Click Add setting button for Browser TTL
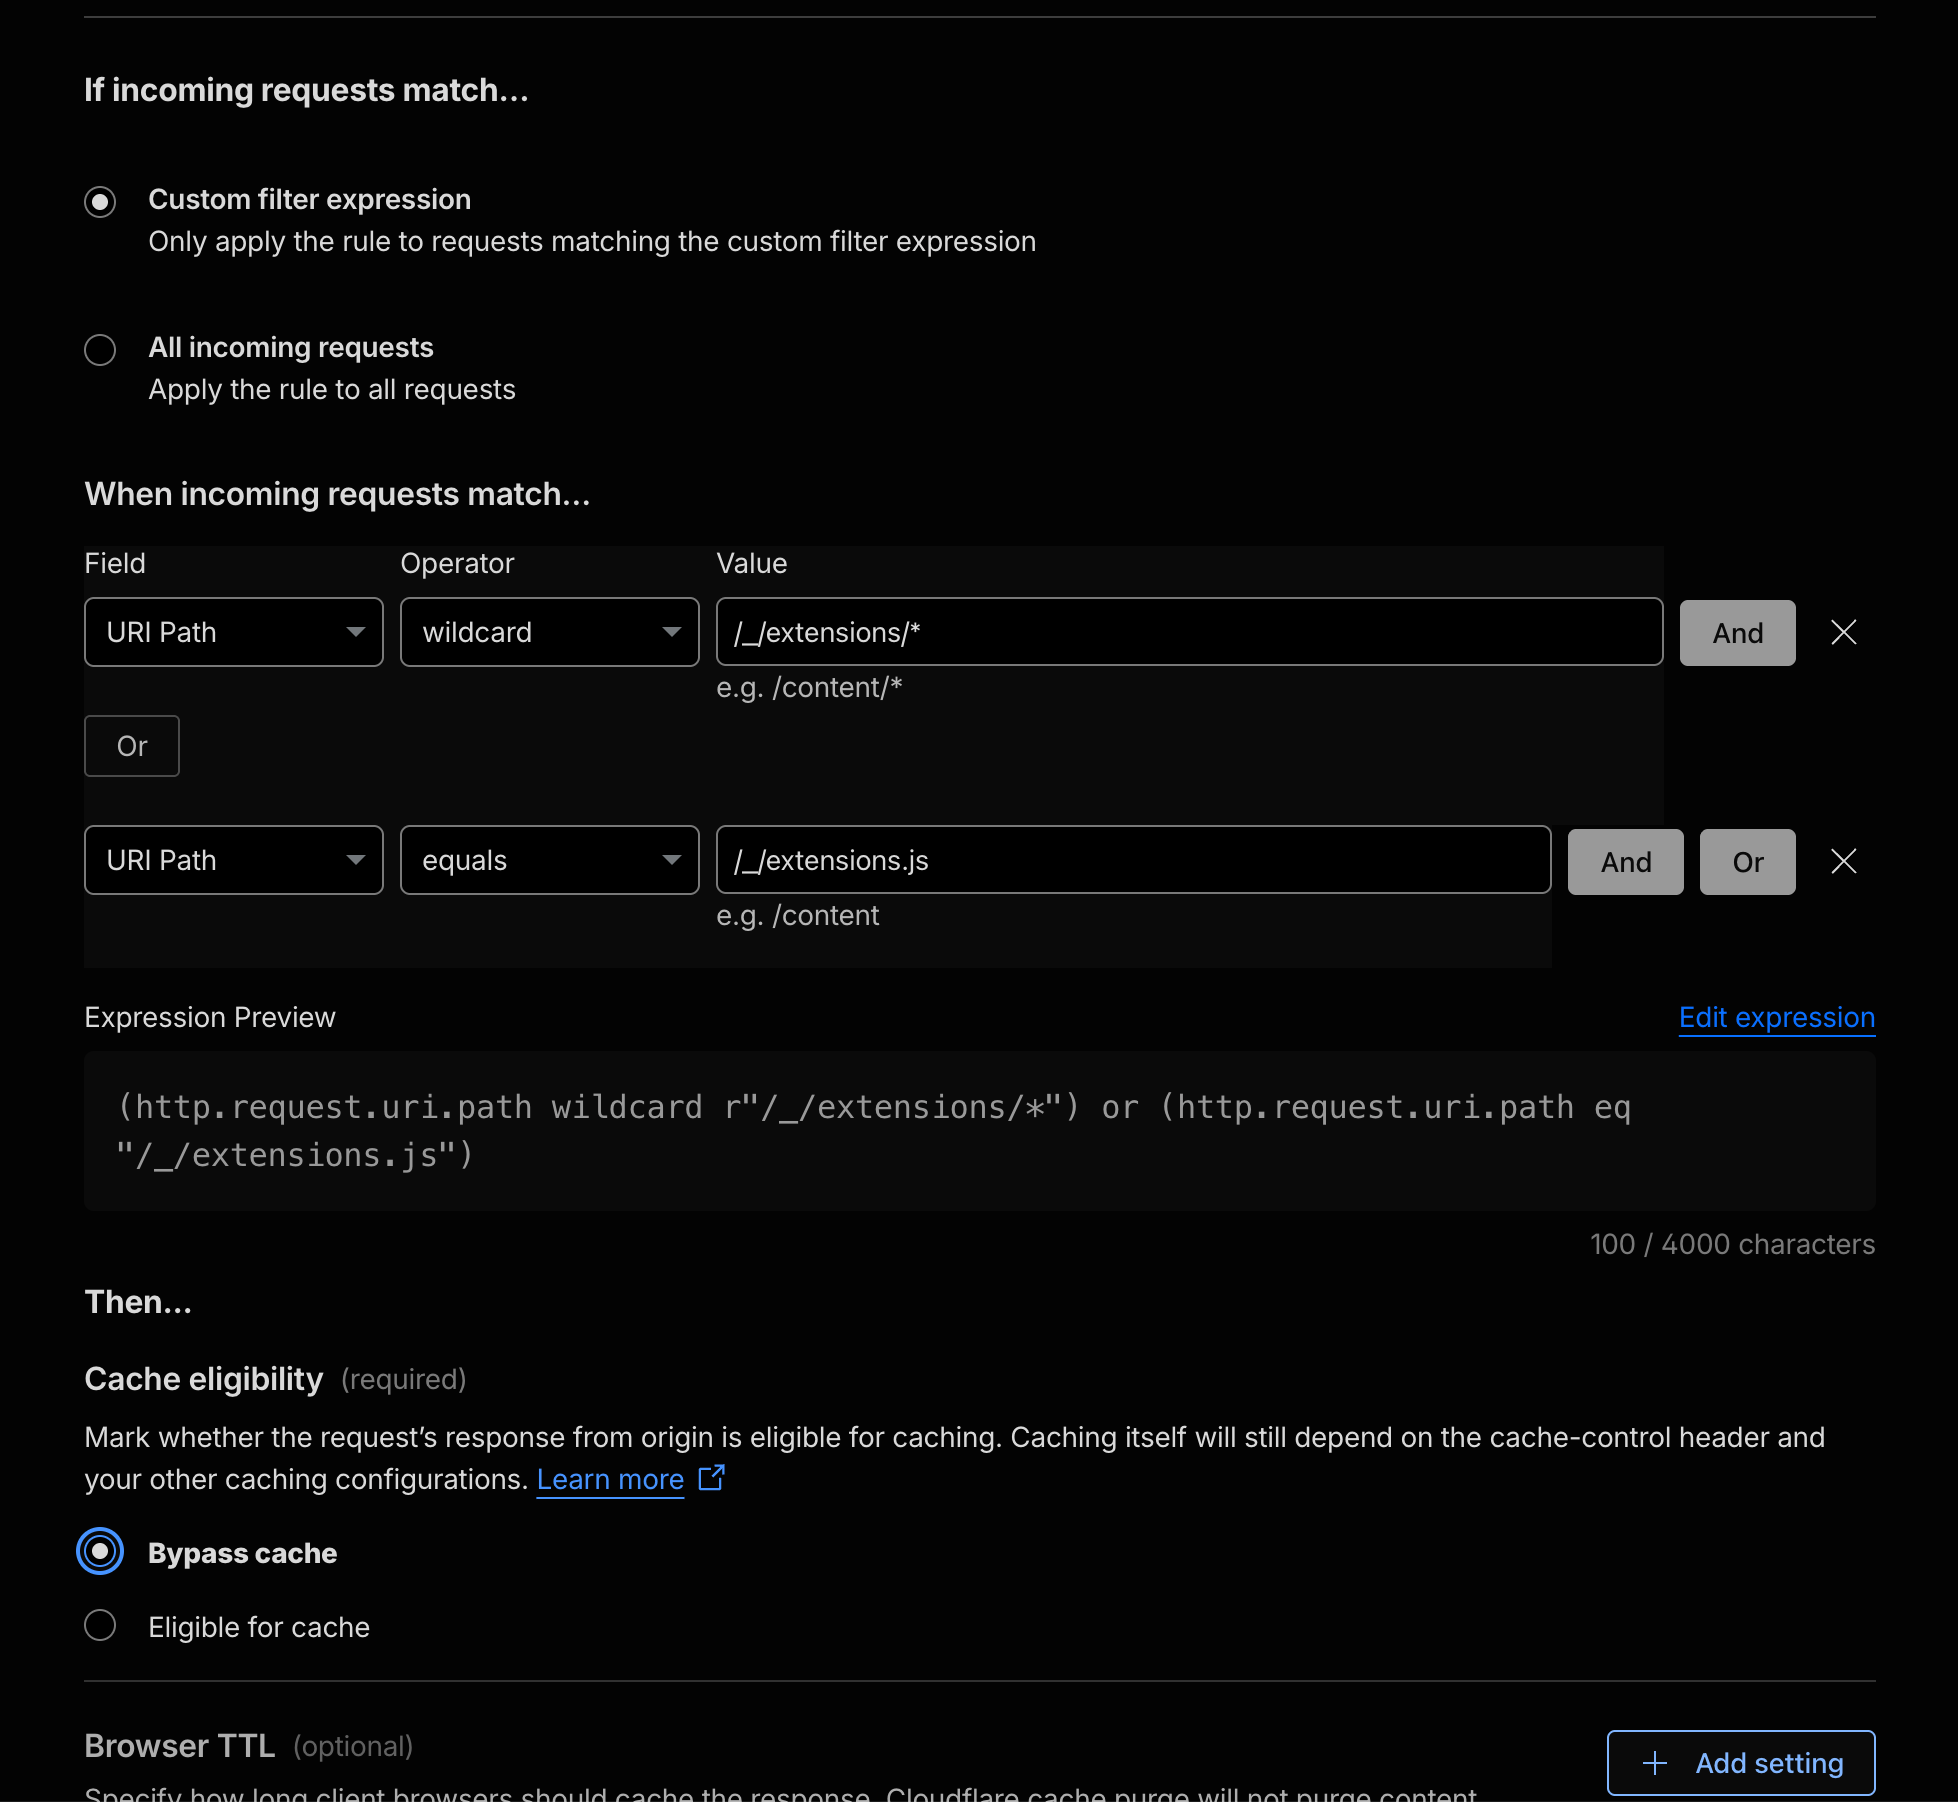This screenshot has height=1802, width=1958. 1741,1763
